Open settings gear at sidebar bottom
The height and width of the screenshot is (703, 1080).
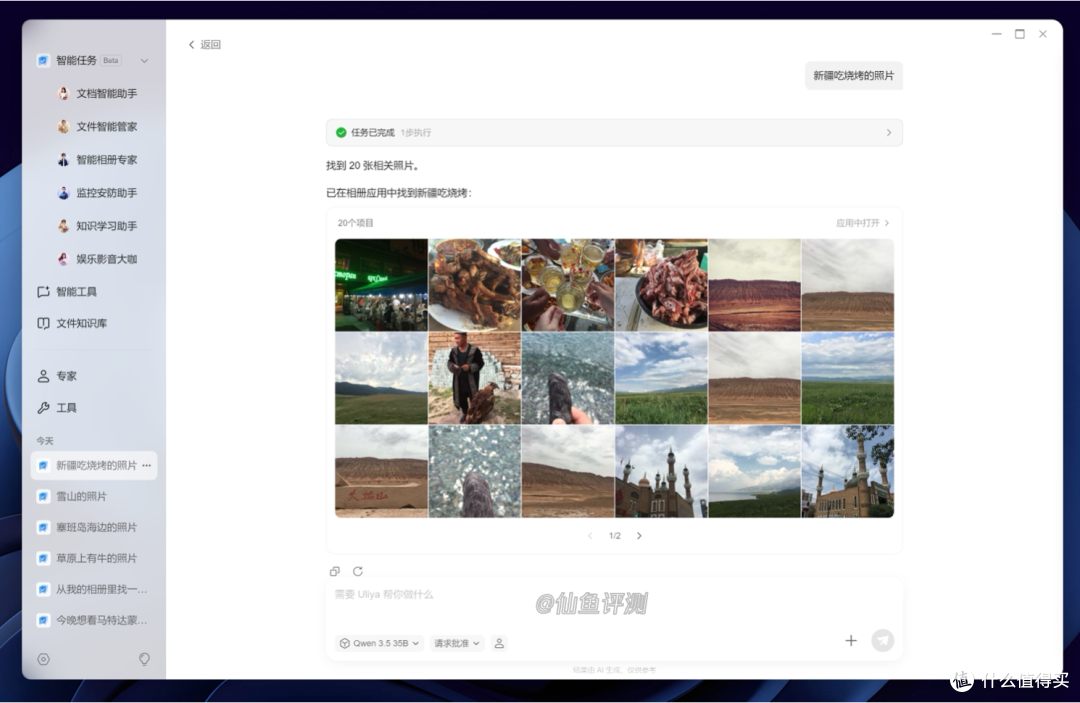(43, 660)
